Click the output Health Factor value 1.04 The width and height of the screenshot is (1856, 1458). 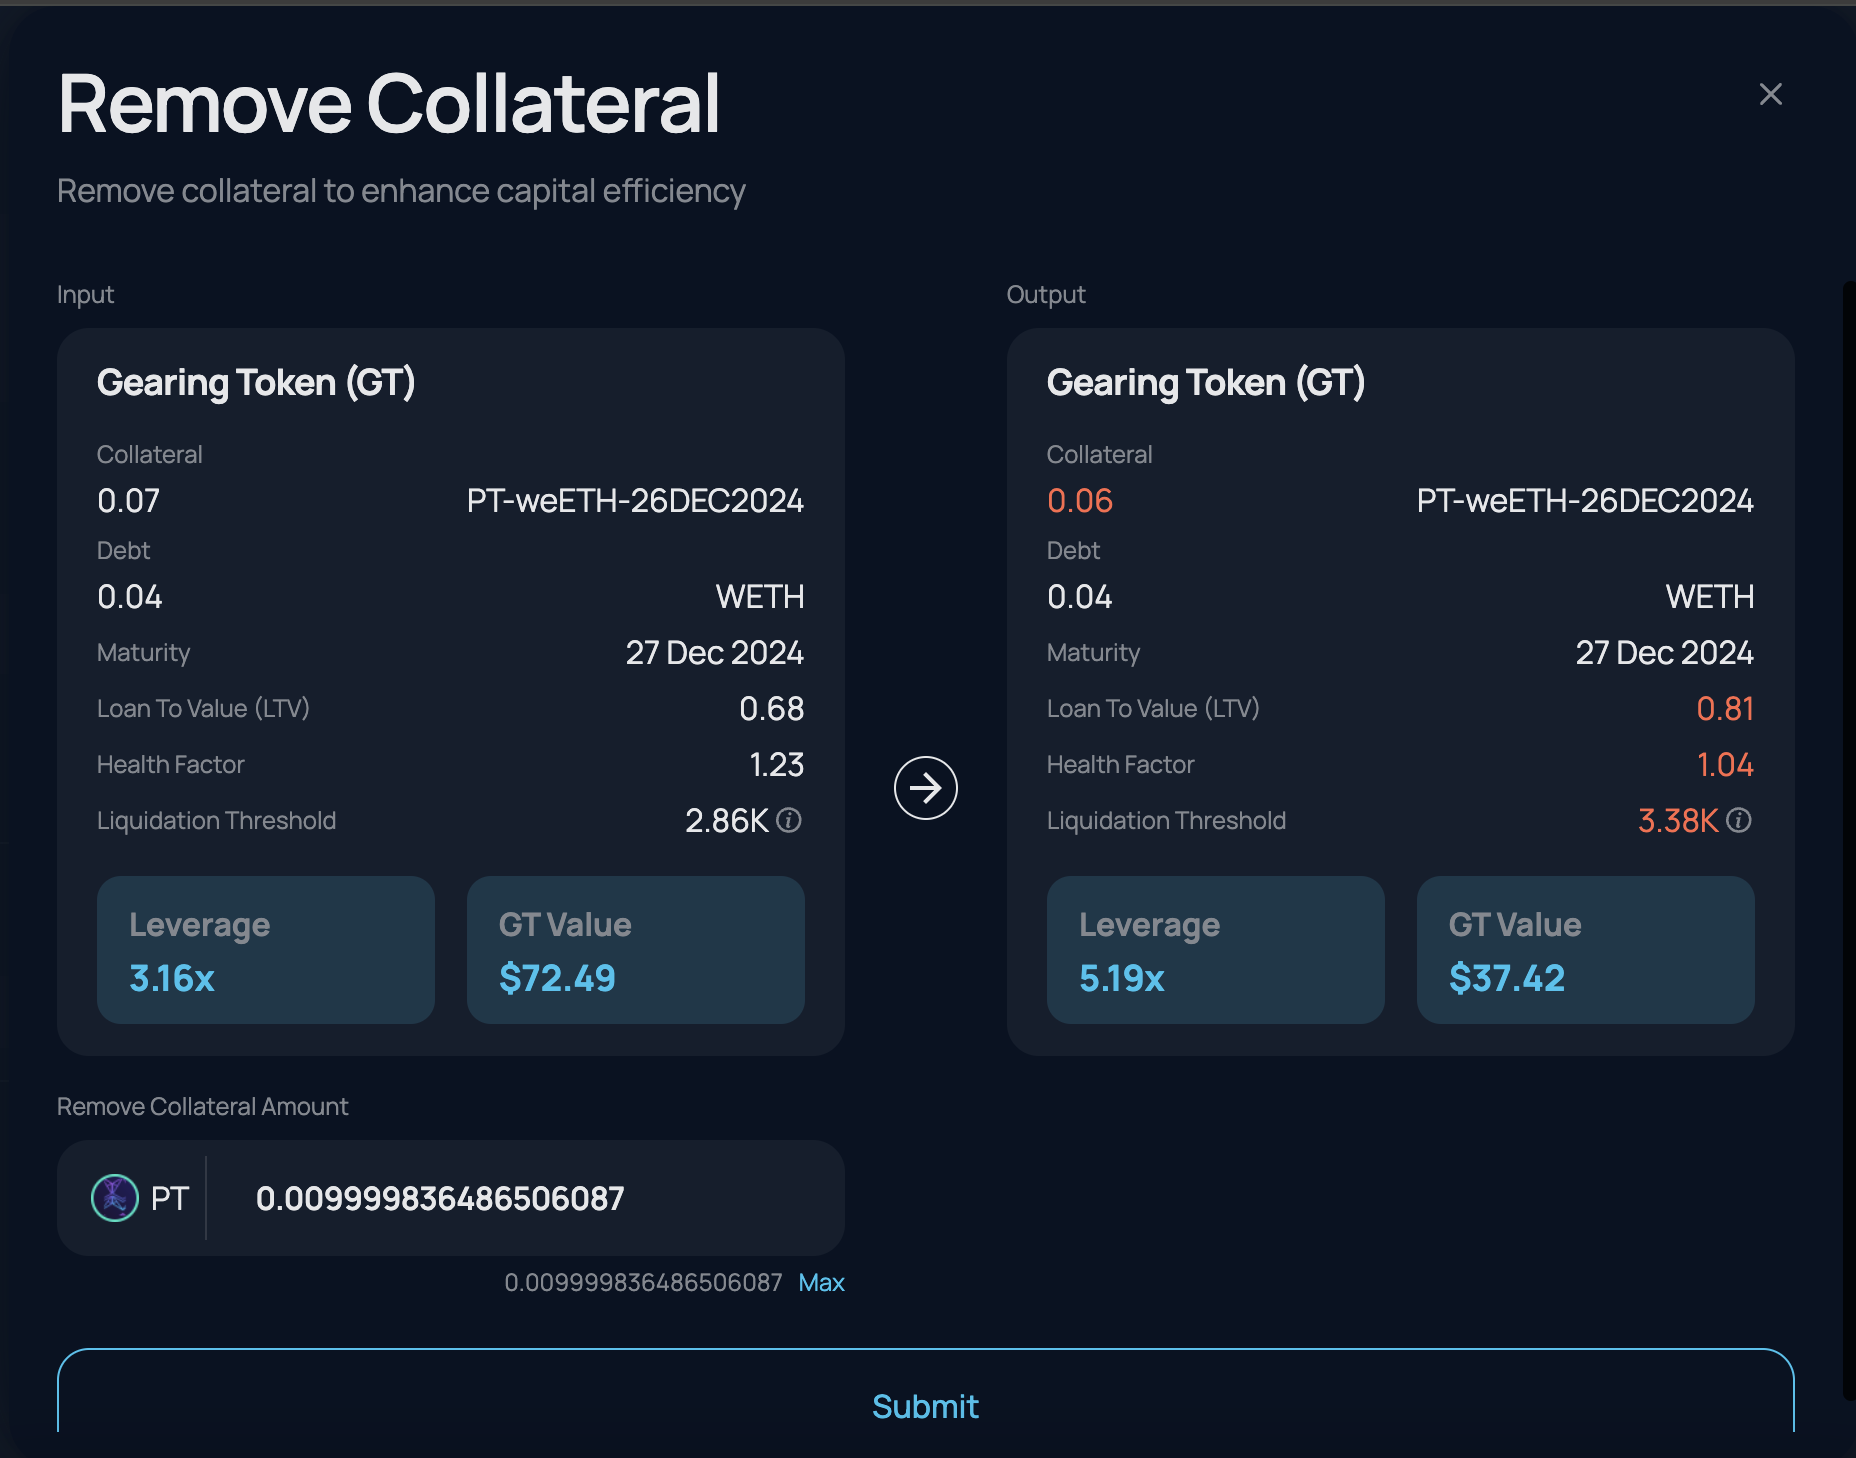tap(1725, 765)
